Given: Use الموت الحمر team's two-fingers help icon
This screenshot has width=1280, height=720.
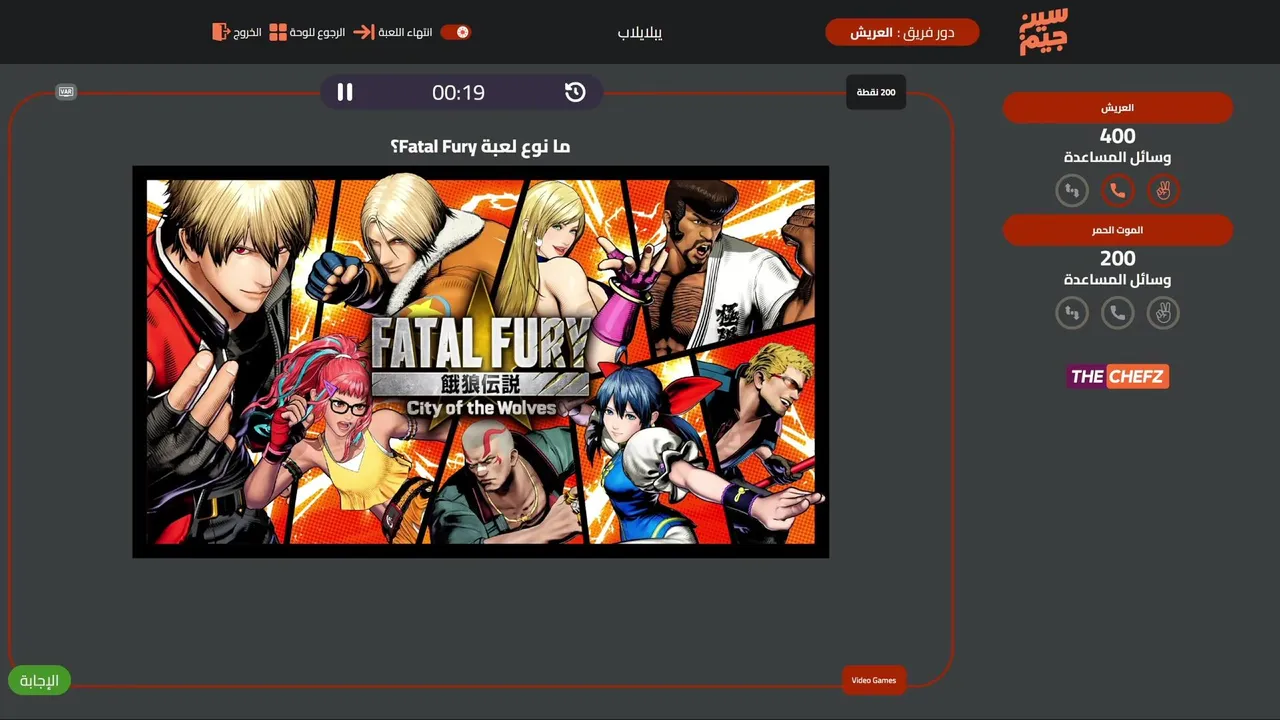Looking at the screenshot, I should [x=1163, y=313].
